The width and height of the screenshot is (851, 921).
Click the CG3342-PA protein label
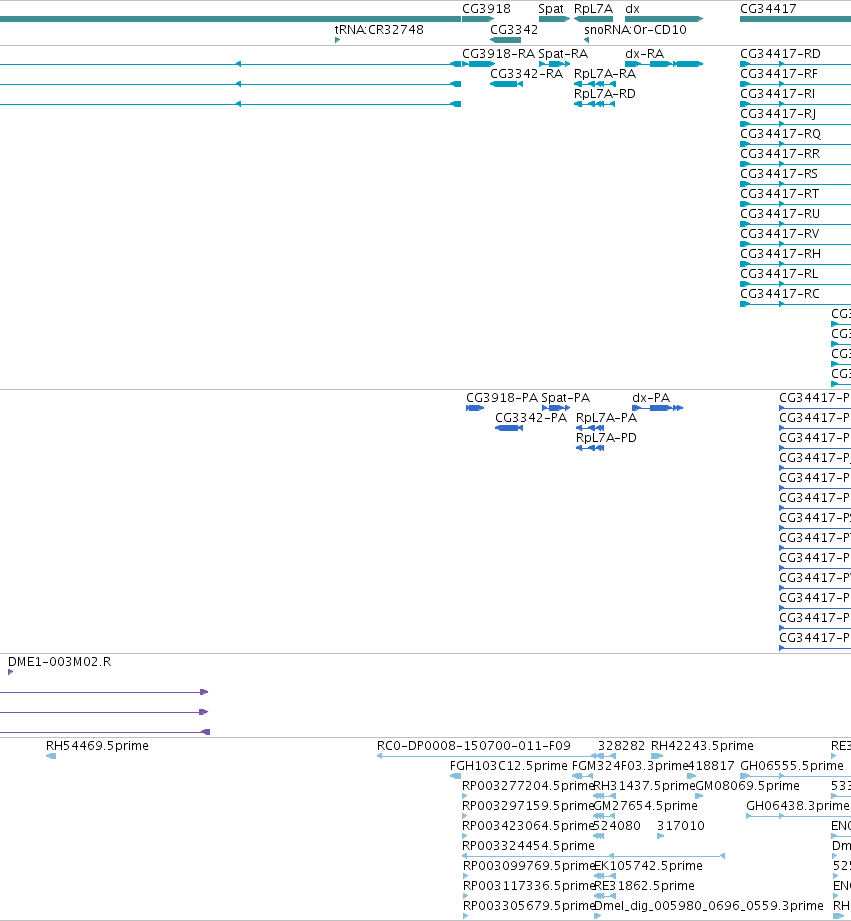point(531,418)
